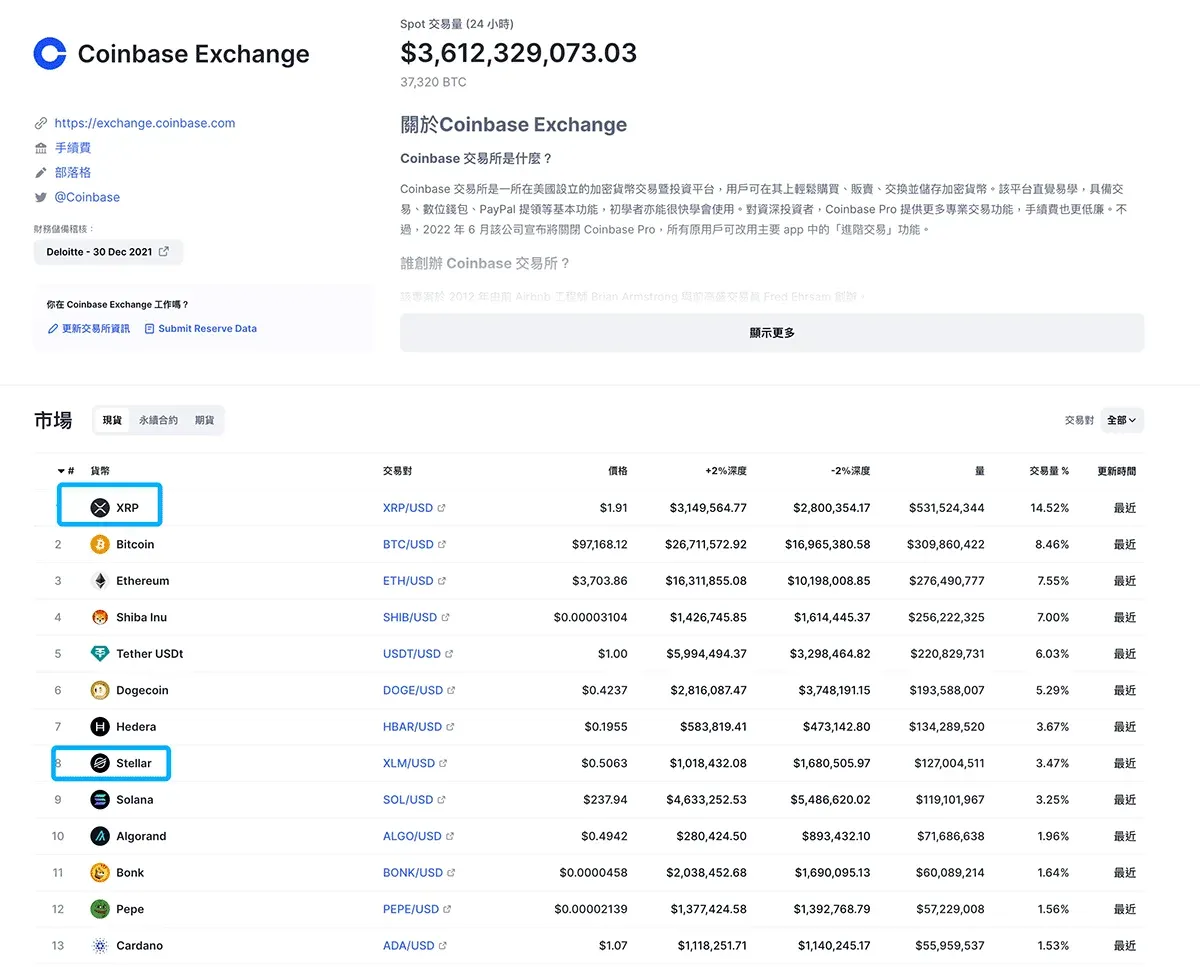Click the Shiba Inu coin icon
The image size is (1200, 967).
(99, 617)
